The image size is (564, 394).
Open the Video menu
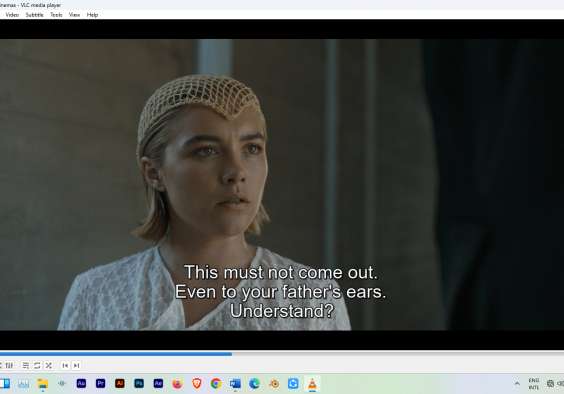click(12, 15)
